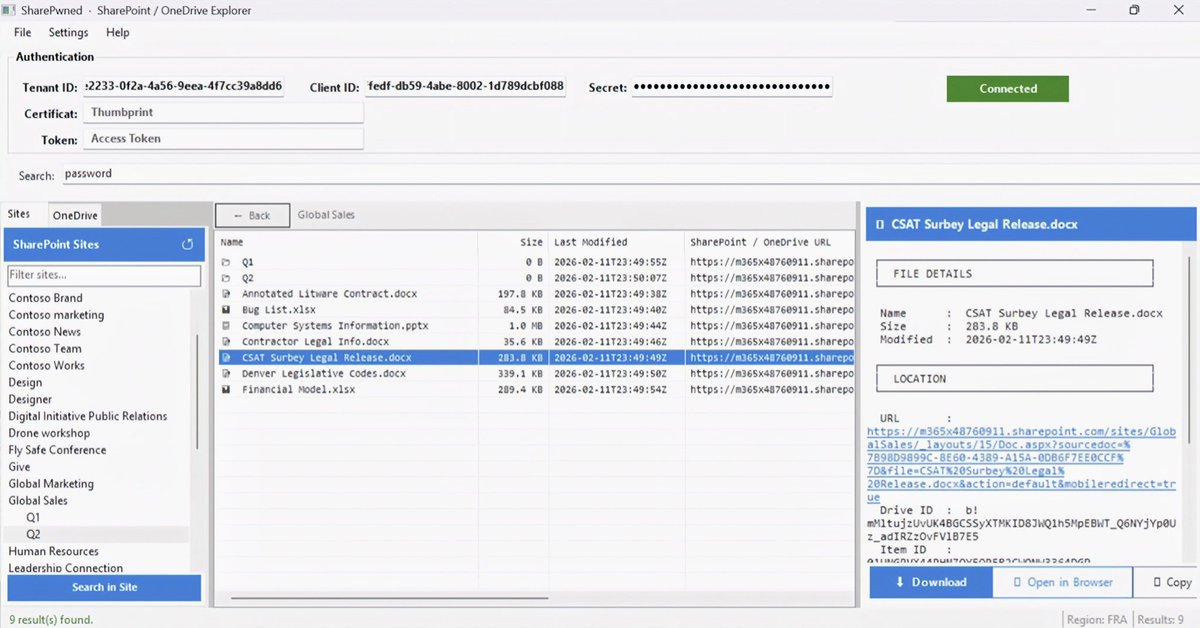Click the SharePoint / OneDrive URL column header

[770, 242]
